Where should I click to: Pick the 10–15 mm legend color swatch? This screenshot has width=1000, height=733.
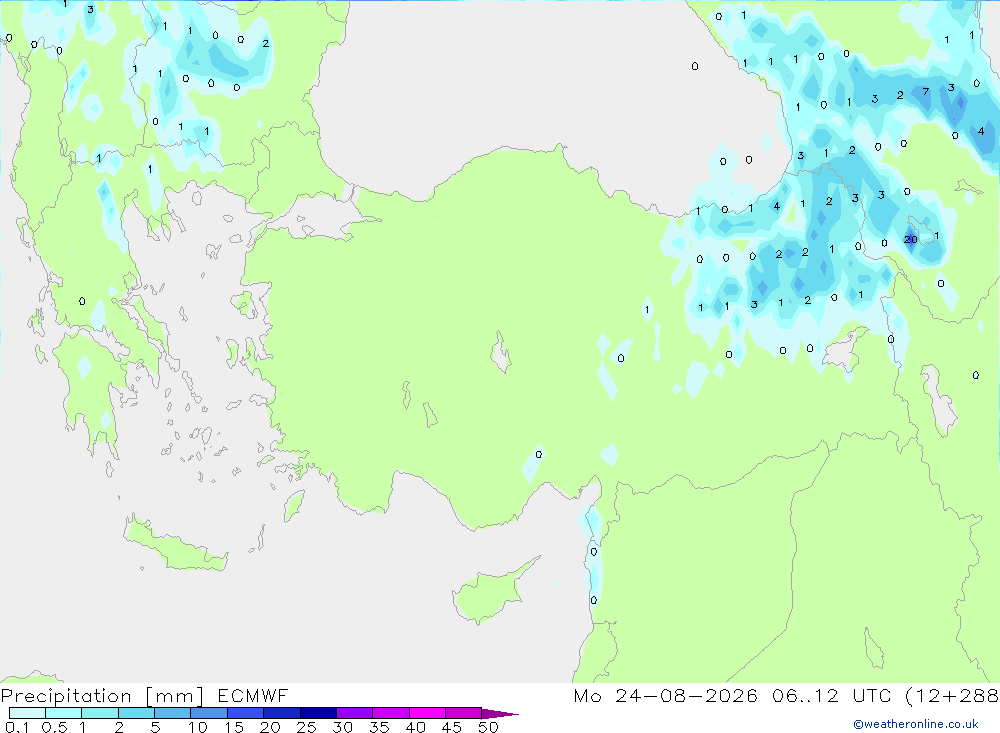[209, 713]
